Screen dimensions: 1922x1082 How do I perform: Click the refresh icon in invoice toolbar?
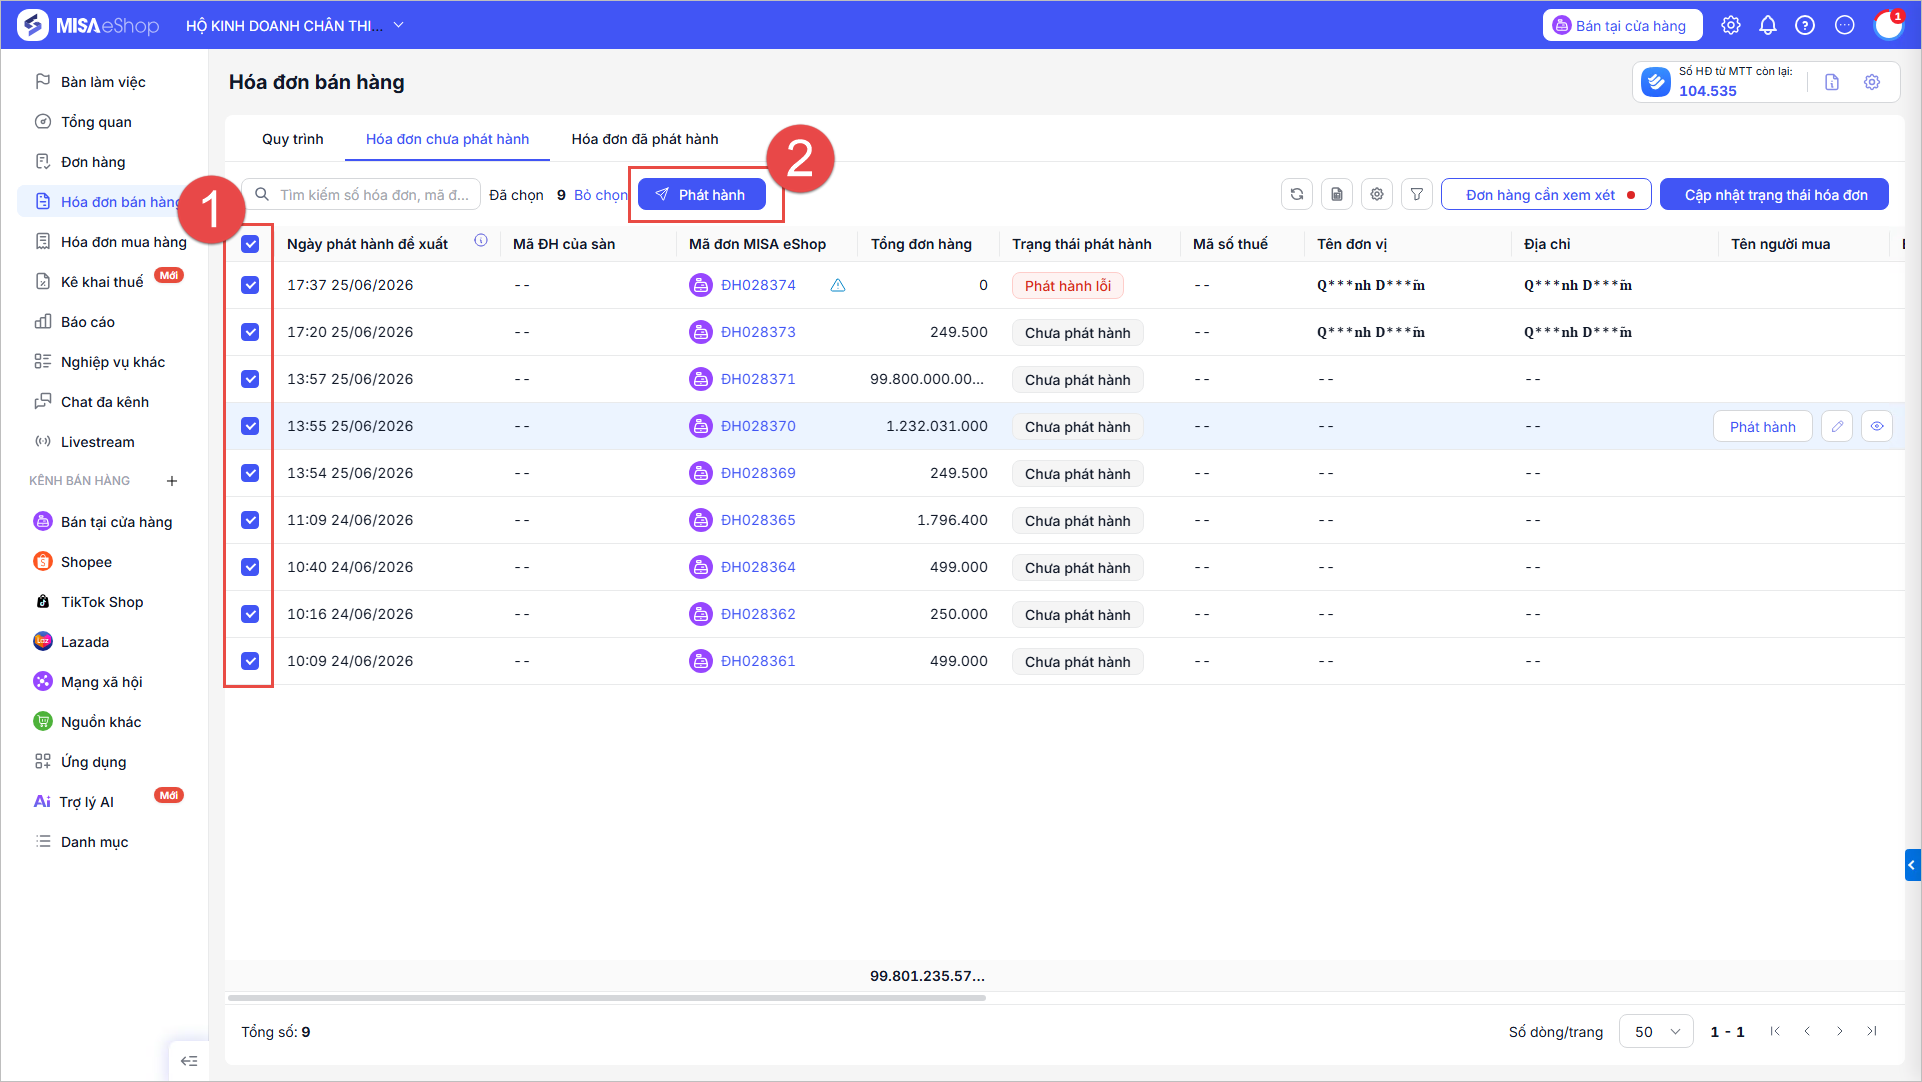coord(1297,195)
